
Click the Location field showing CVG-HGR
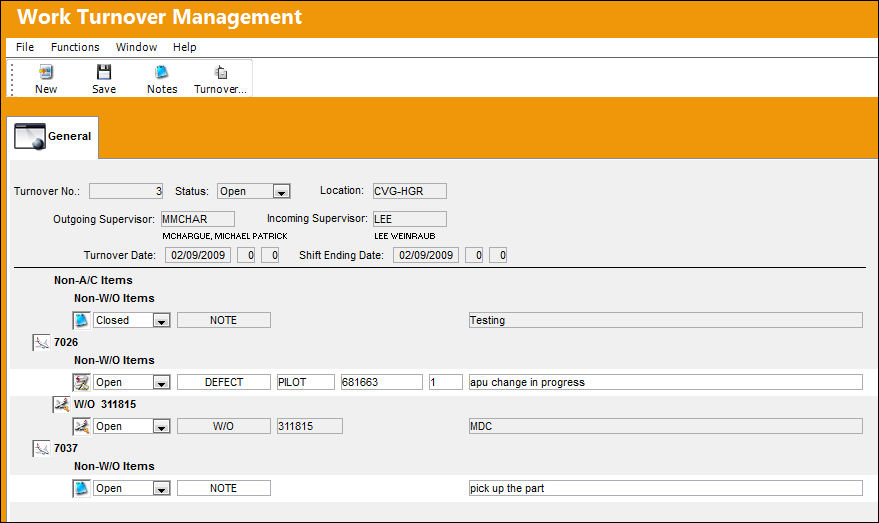tap(410, 191)
